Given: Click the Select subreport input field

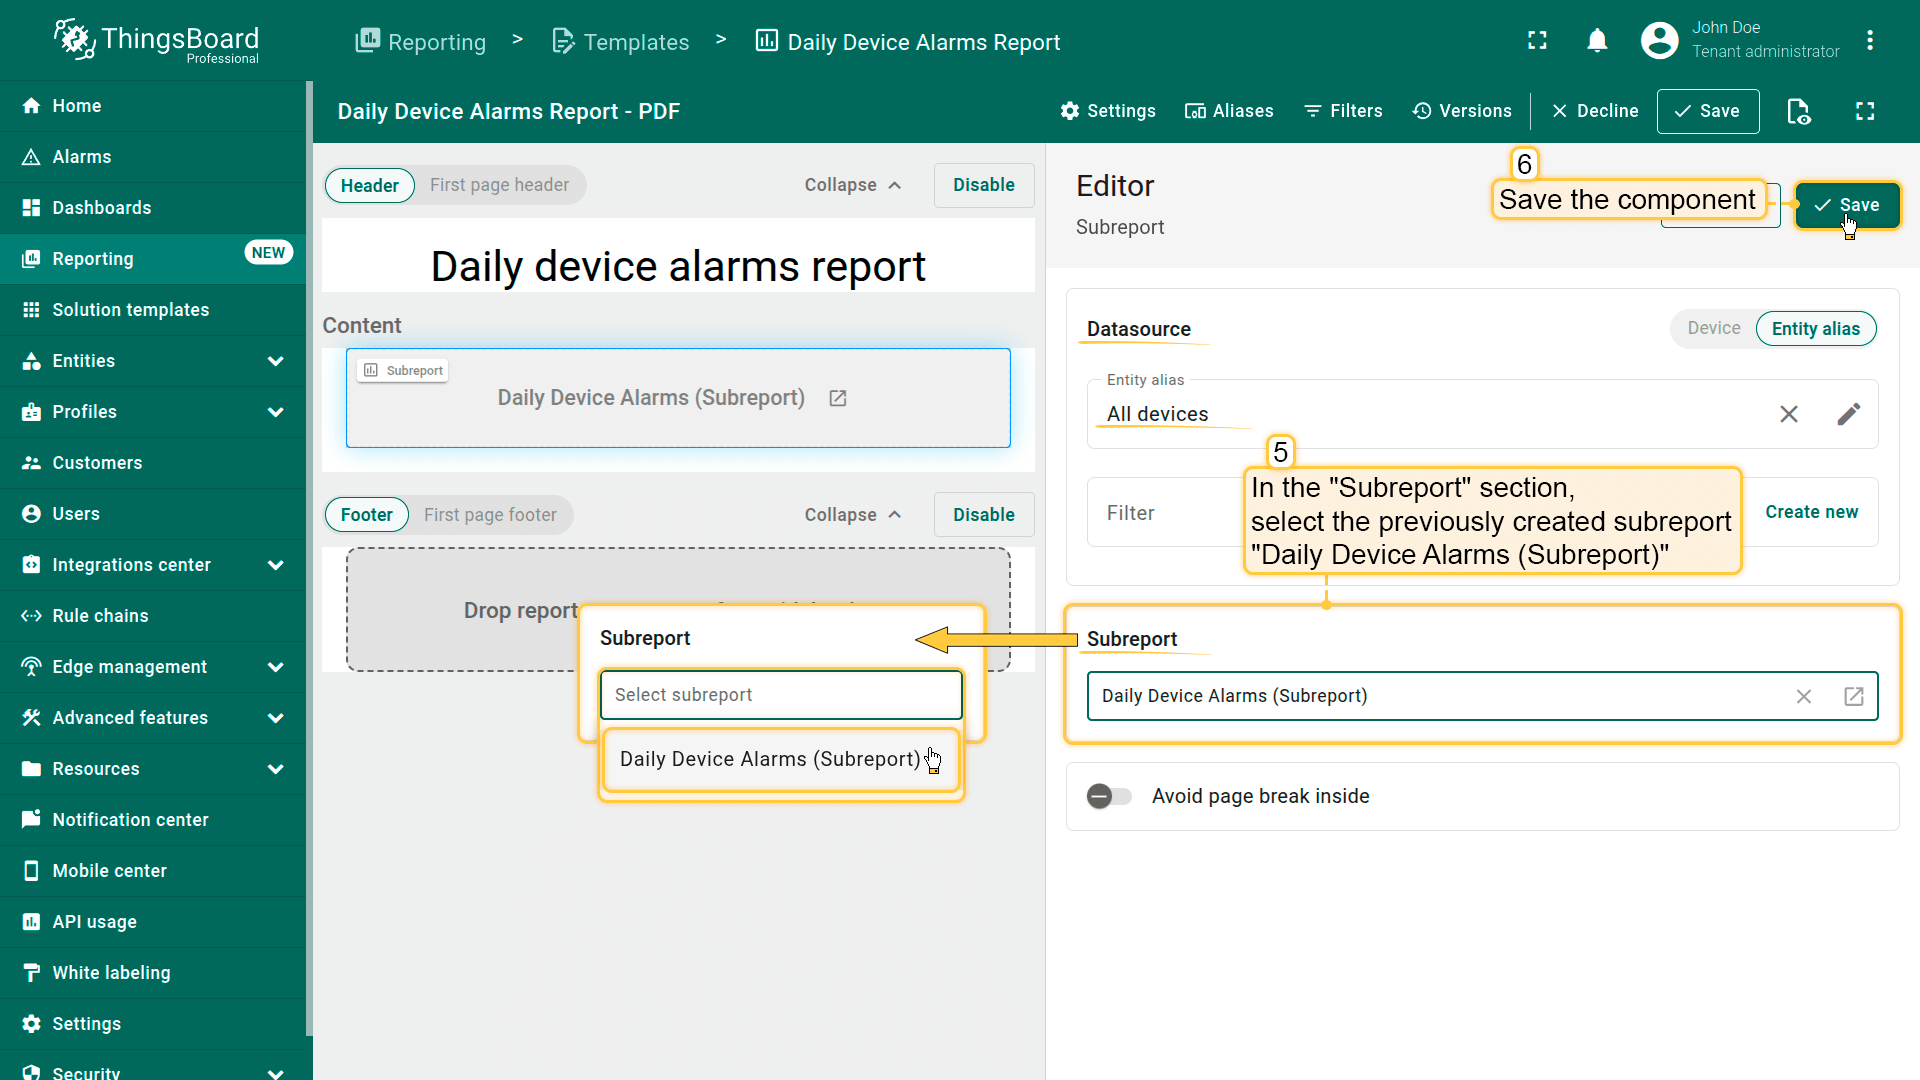Looking at the screenshot, I should click(780, 695).
